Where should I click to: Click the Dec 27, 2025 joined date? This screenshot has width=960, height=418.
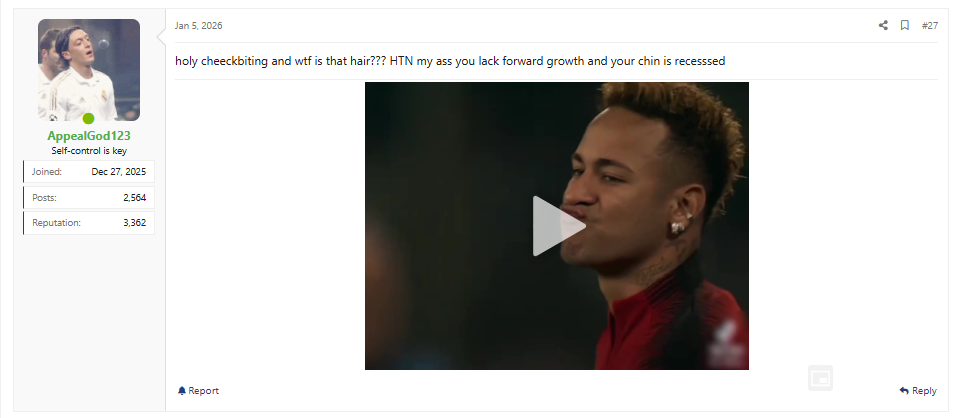click(119, 172)
